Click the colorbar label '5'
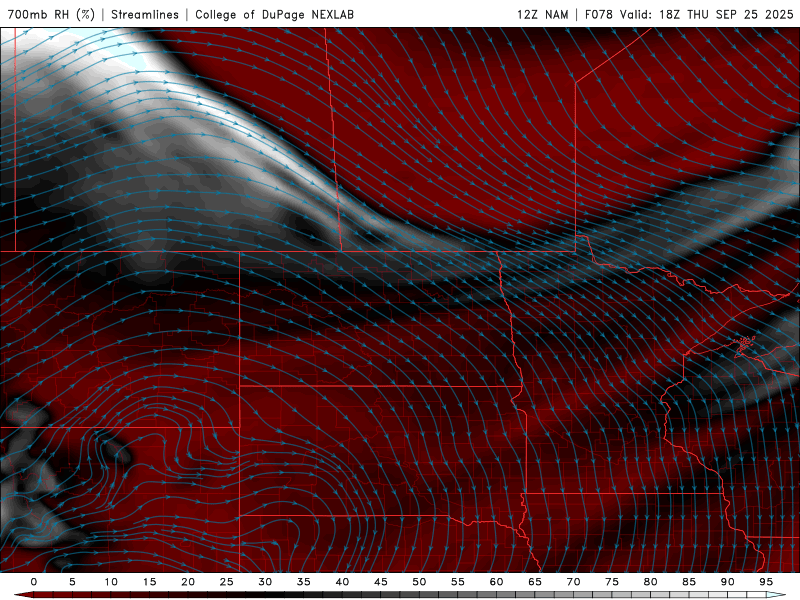The height and width of the screenshot is (600, 800). pos(72,582)
